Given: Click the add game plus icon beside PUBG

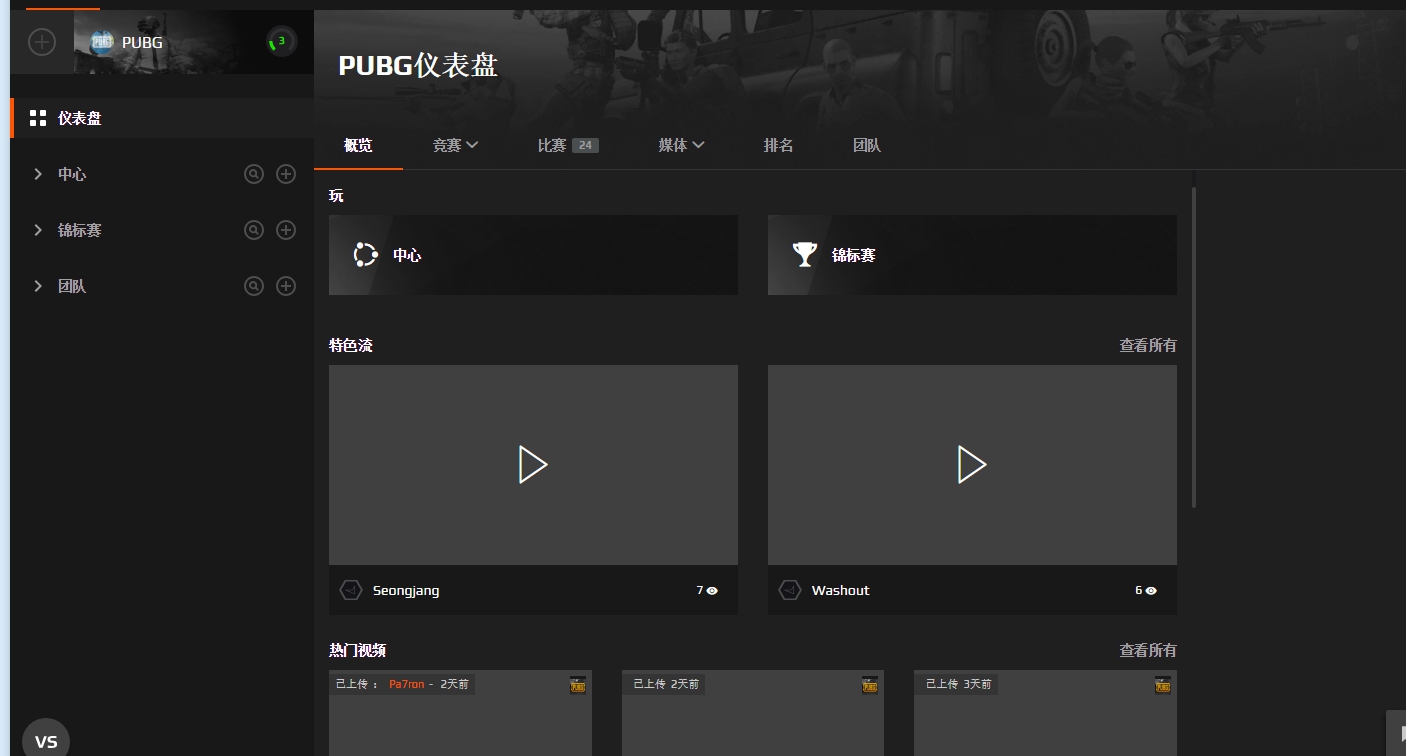Looking at the screenshot, I should [x=42, y=42].
